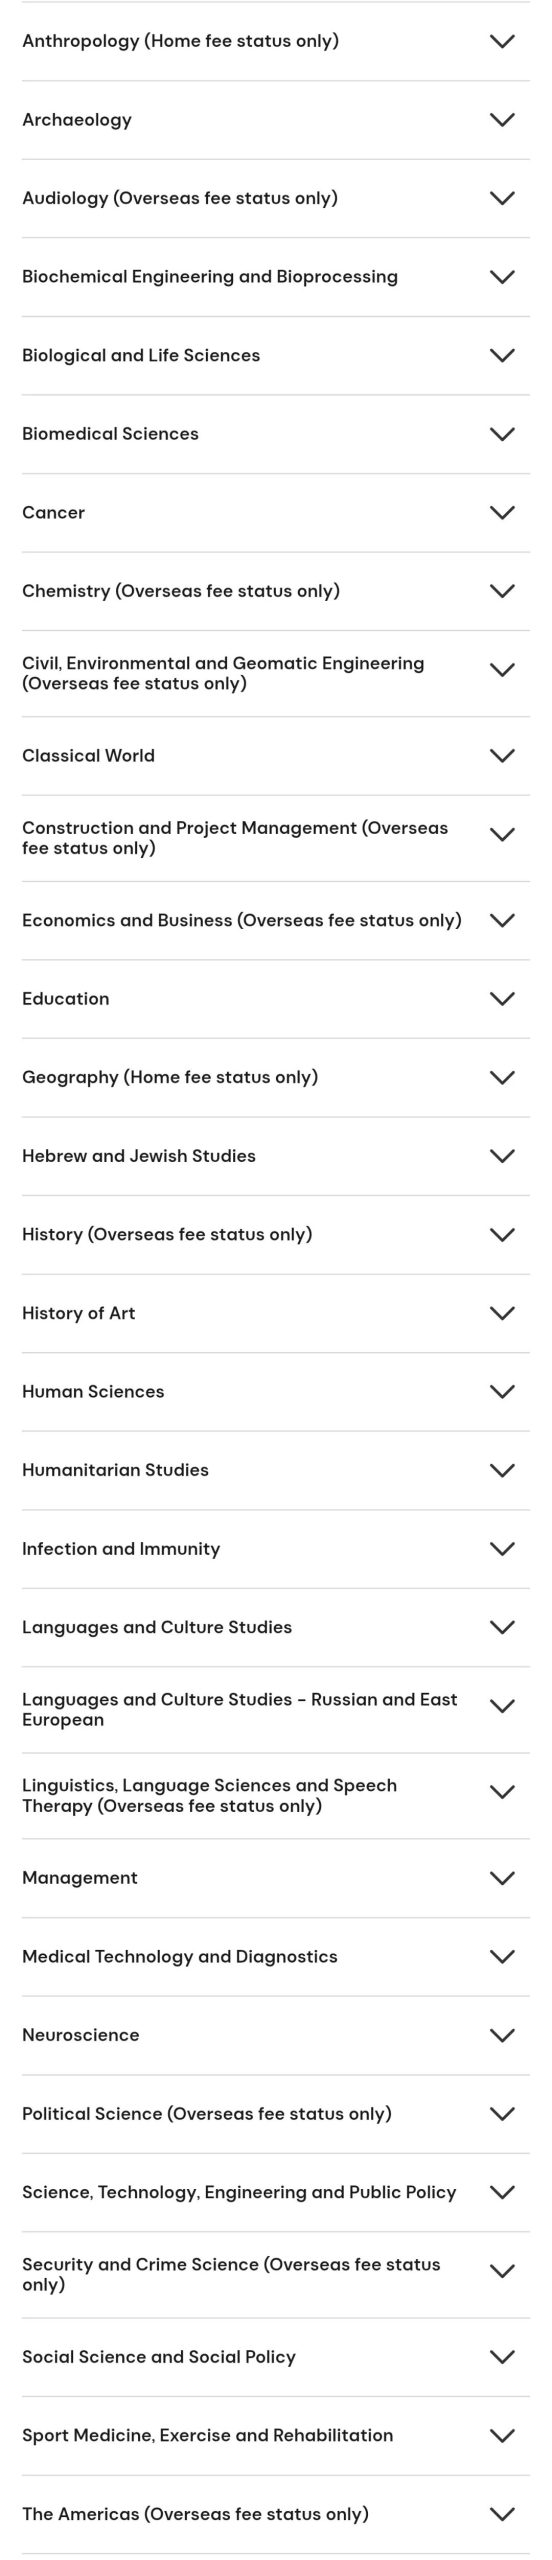The image size is (552, 2560).
Task: Click the down arrow for Economics and Business
Action: (502, 920)
